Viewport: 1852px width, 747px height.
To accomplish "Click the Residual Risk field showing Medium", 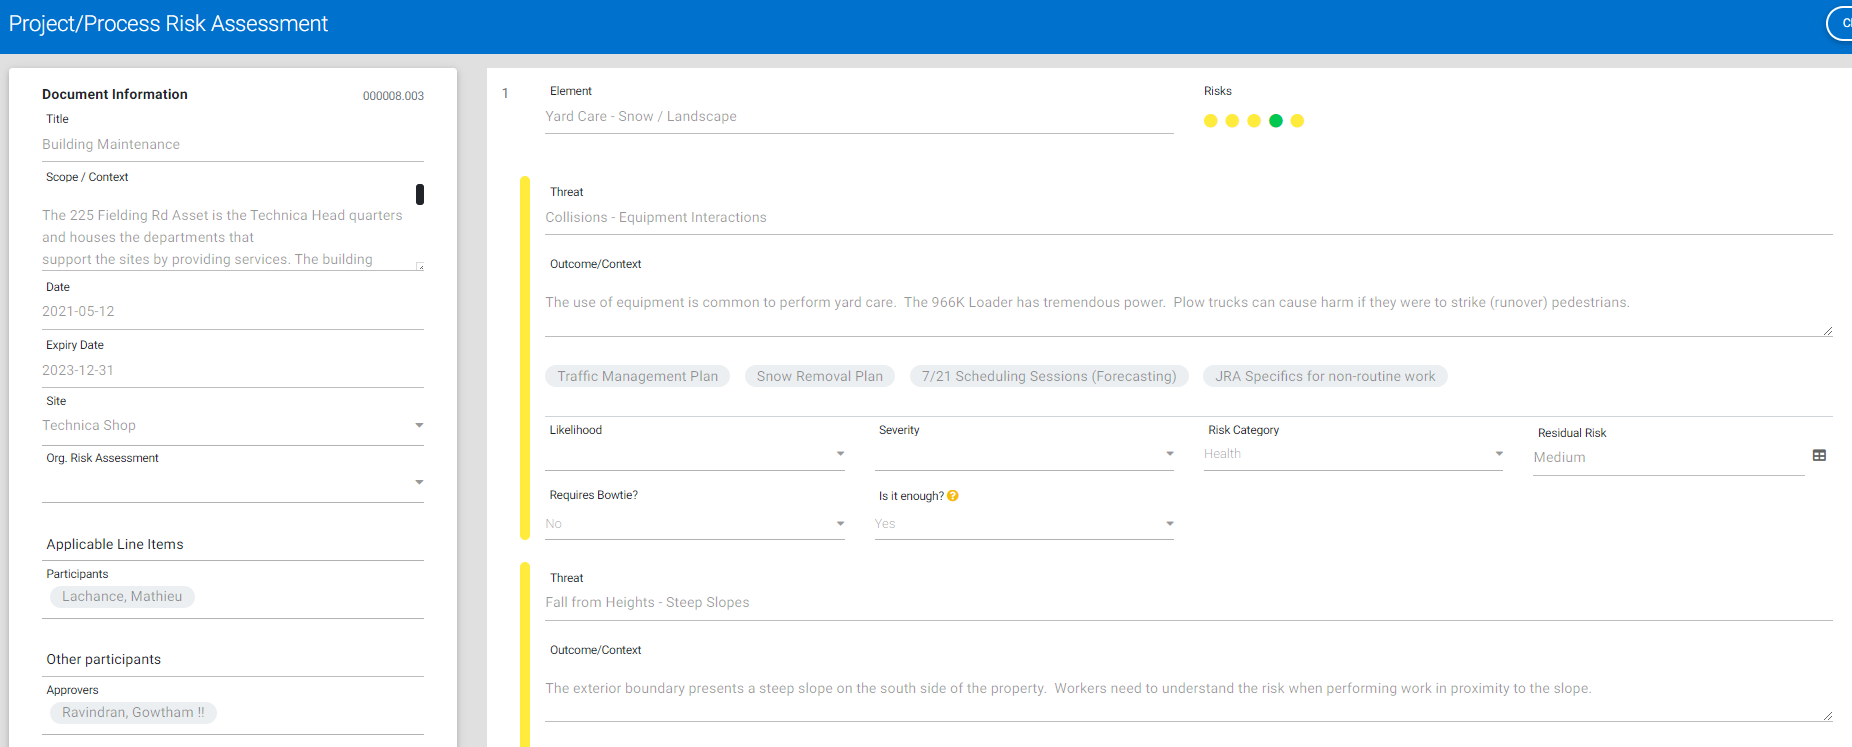I will tap(1668, 458).
